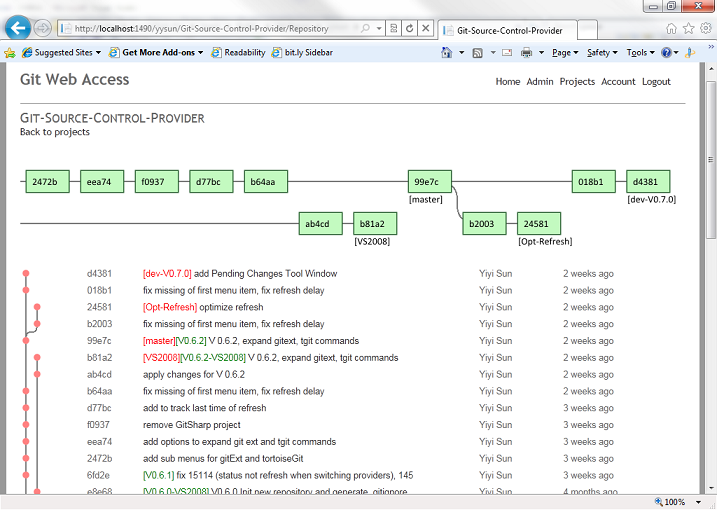This screenshot has width=717, height=510.
Task: Click the Stop loading X icon
Action: 425,28
